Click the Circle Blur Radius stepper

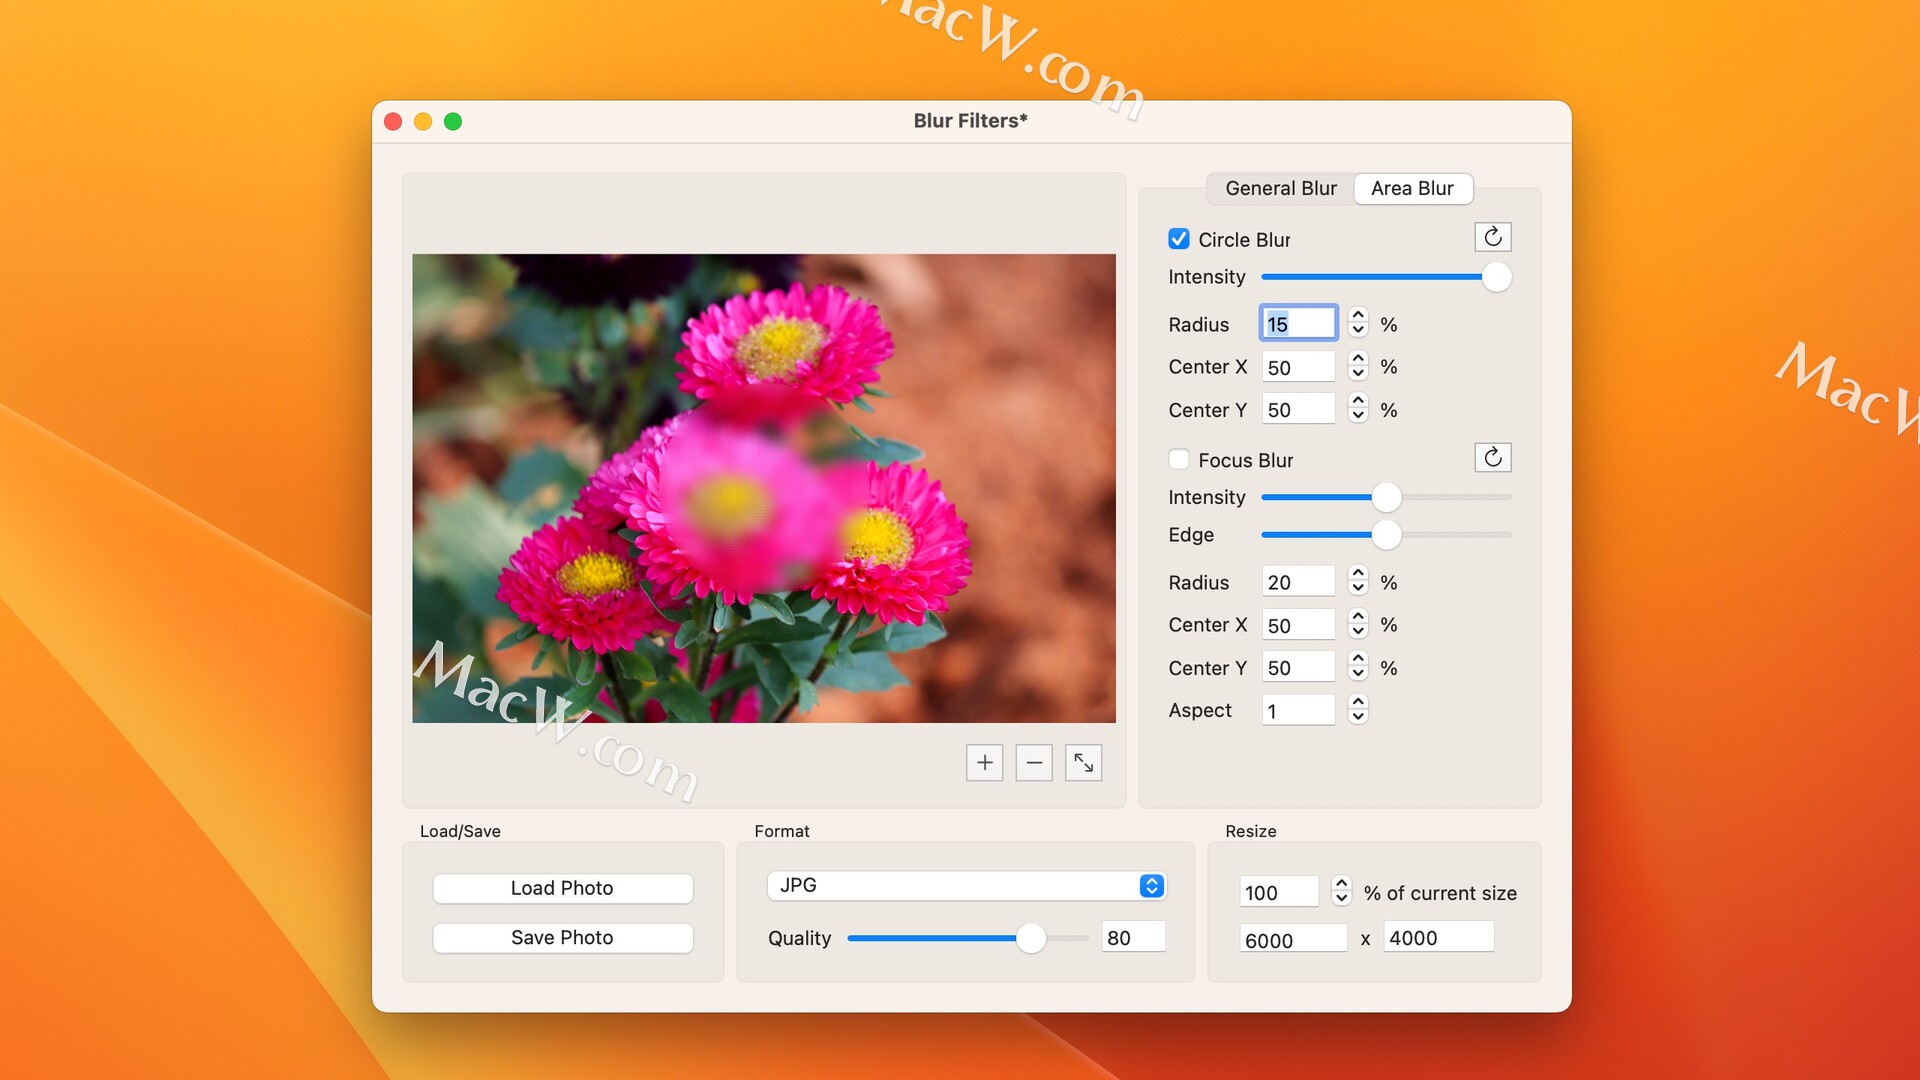point(1358,323)
